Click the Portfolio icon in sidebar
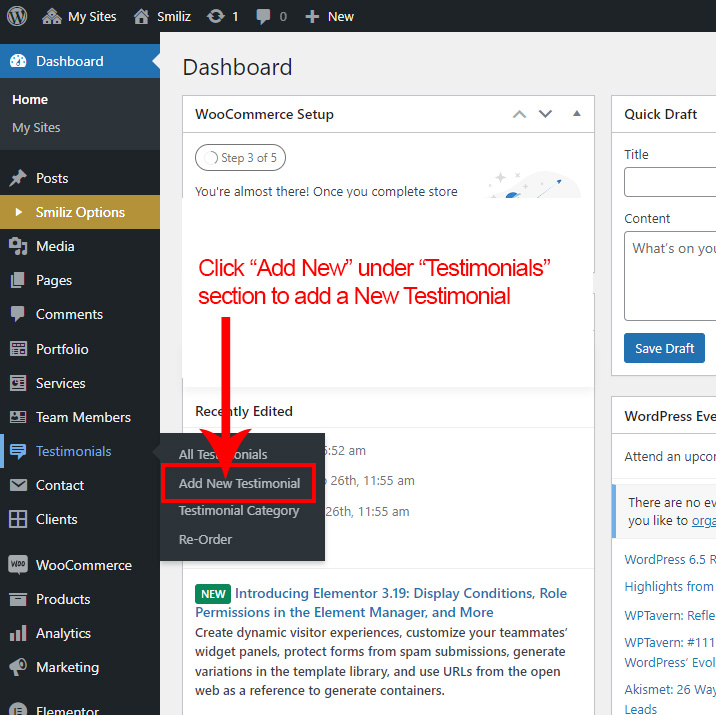The width and height of the screenshot is (716, 715). tap(18, 349)
